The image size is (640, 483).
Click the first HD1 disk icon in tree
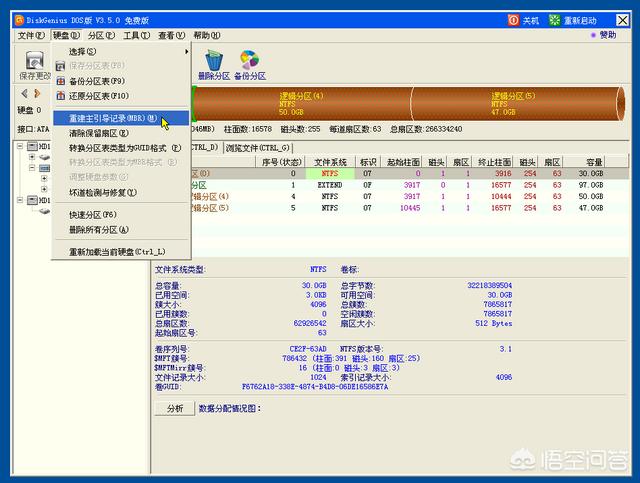pos(33,146)
